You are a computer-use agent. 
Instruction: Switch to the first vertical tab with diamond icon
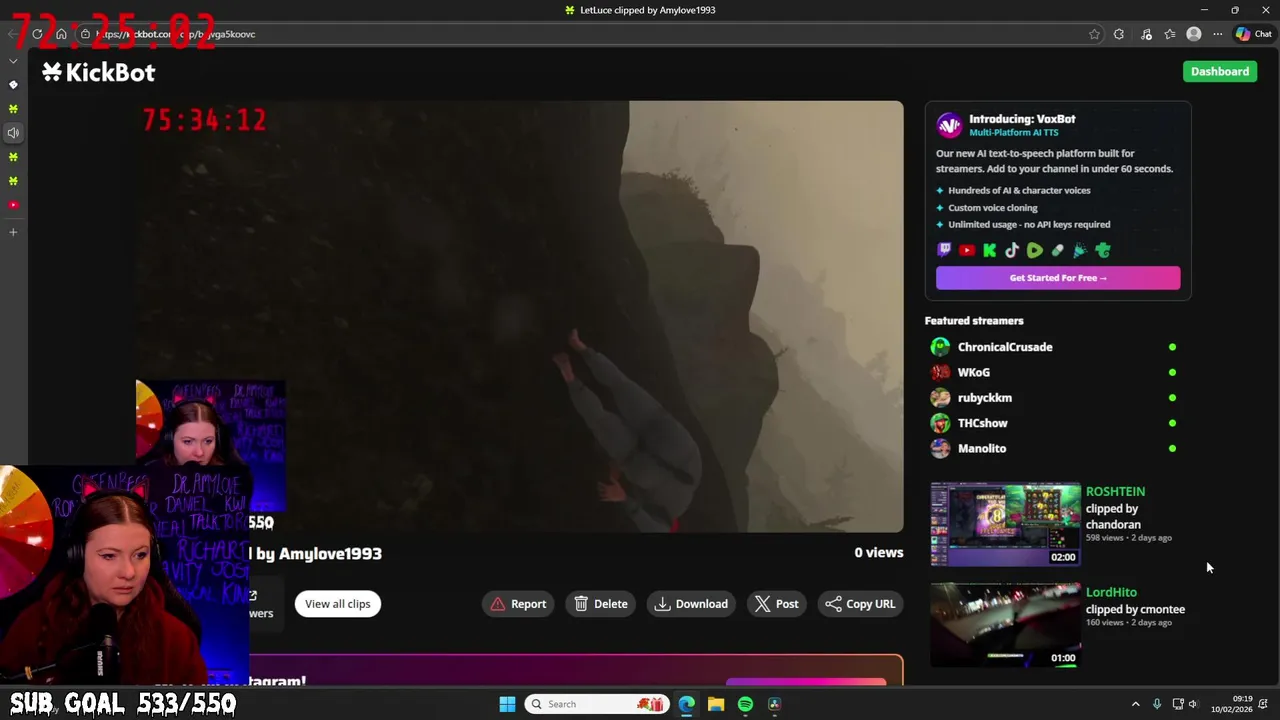coord(13,85)
